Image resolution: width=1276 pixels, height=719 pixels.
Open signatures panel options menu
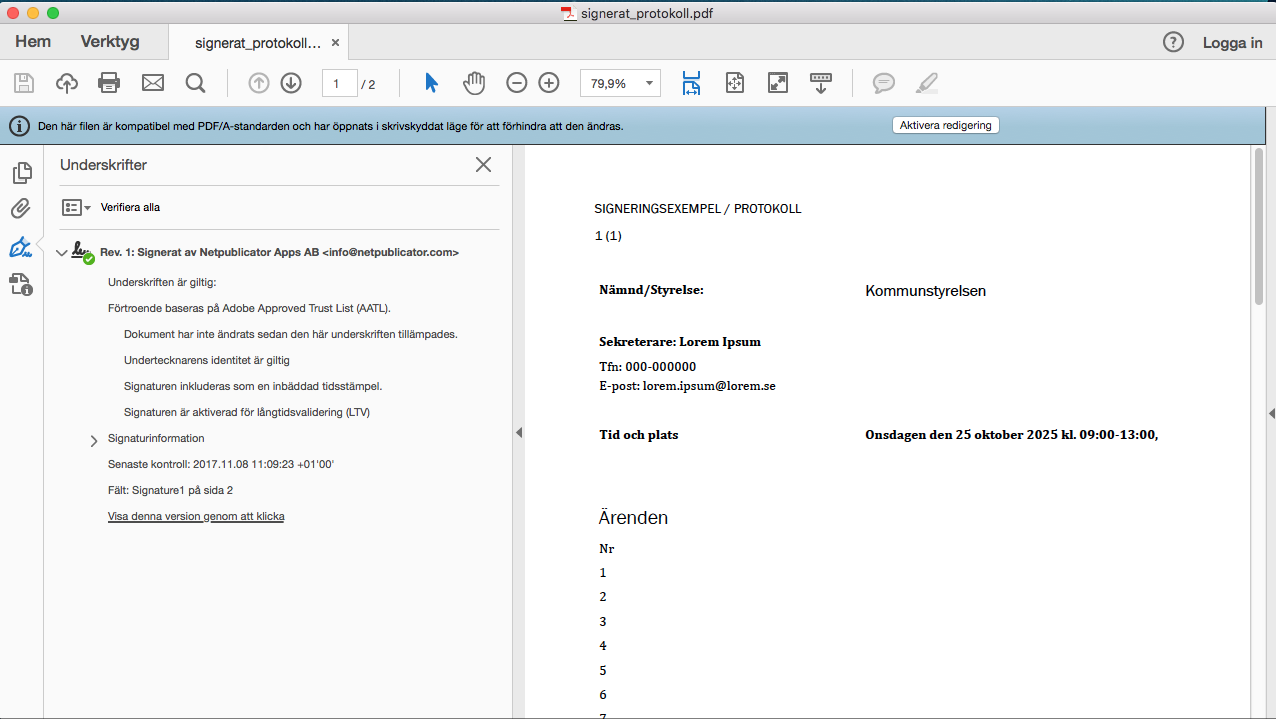pos(76,207)
